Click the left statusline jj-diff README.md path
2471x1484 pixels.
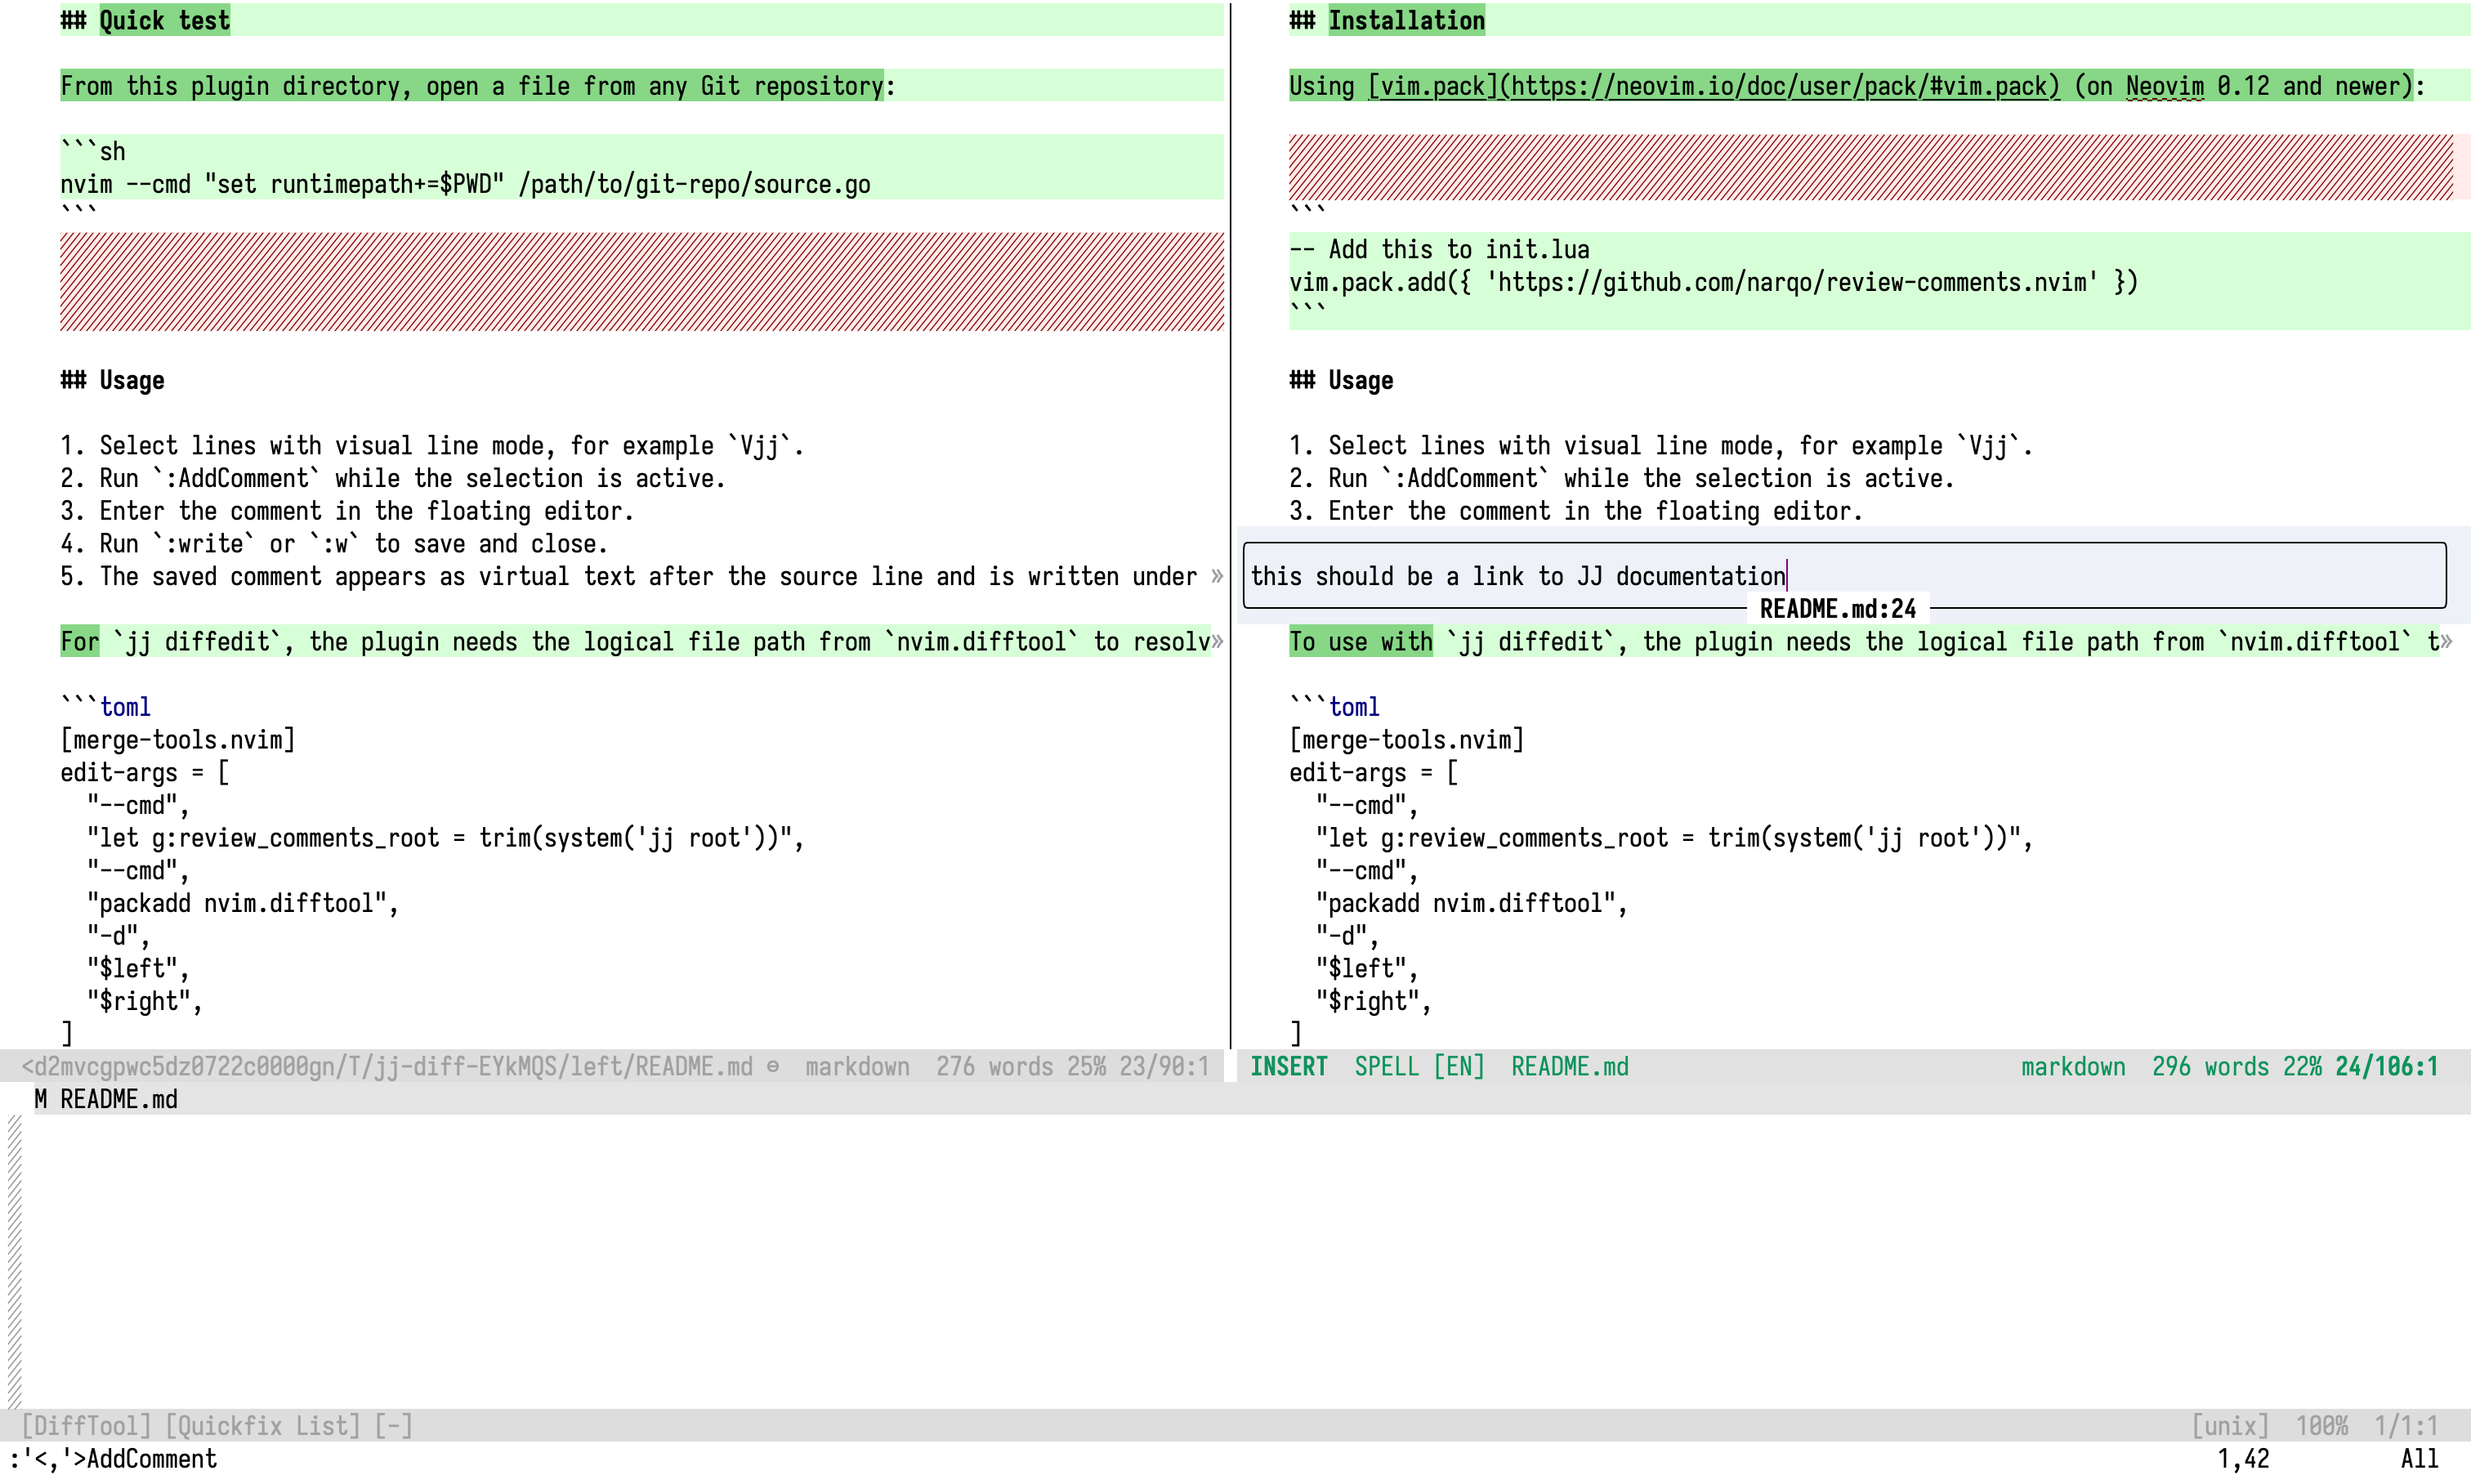(x=387, y=1067)
